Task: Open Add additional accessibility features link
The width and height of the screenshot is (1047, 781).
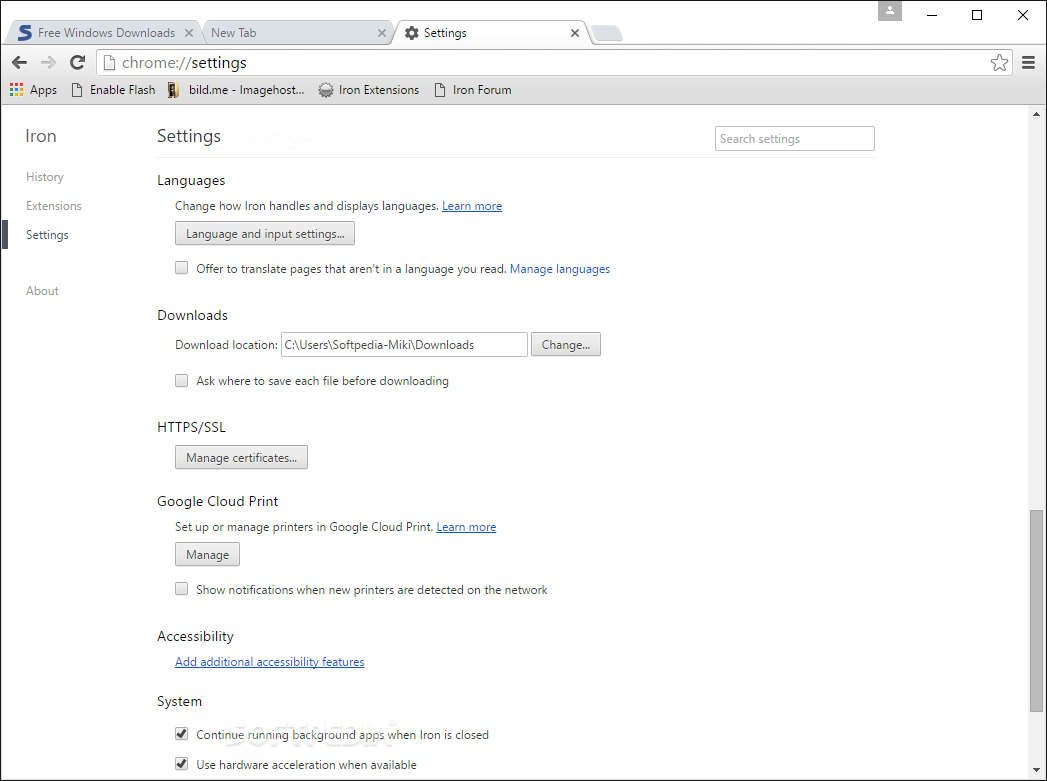Action: 270,662
